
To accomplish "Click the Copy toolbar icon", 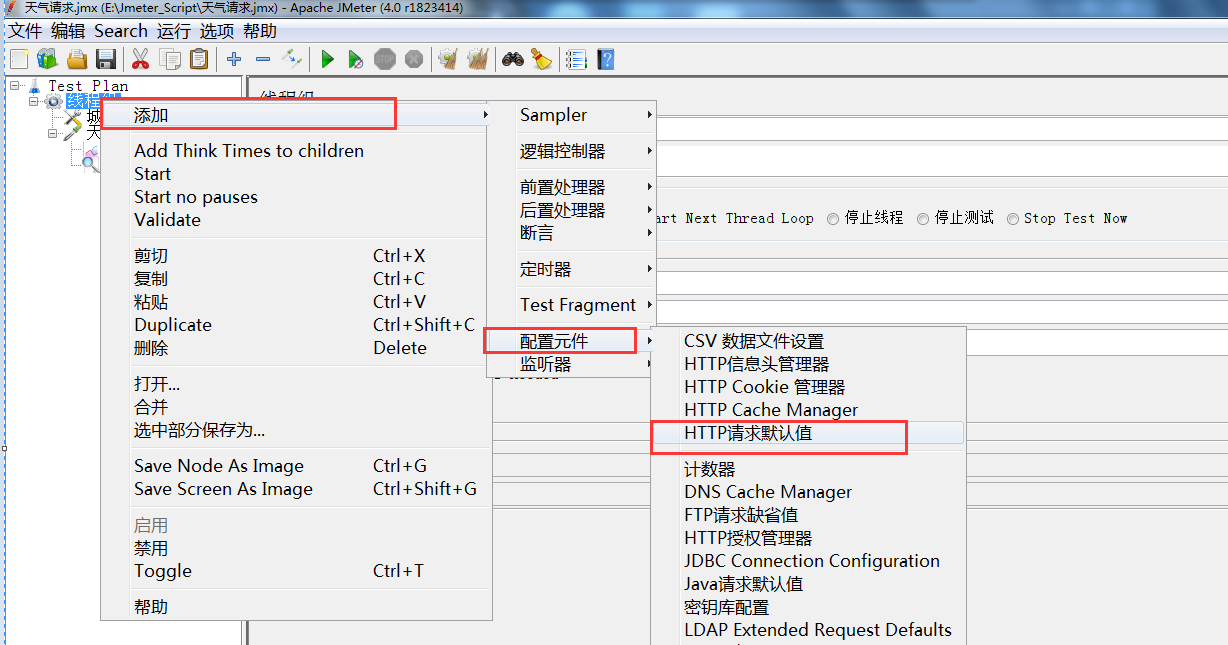I will click(x=170, y=59).
